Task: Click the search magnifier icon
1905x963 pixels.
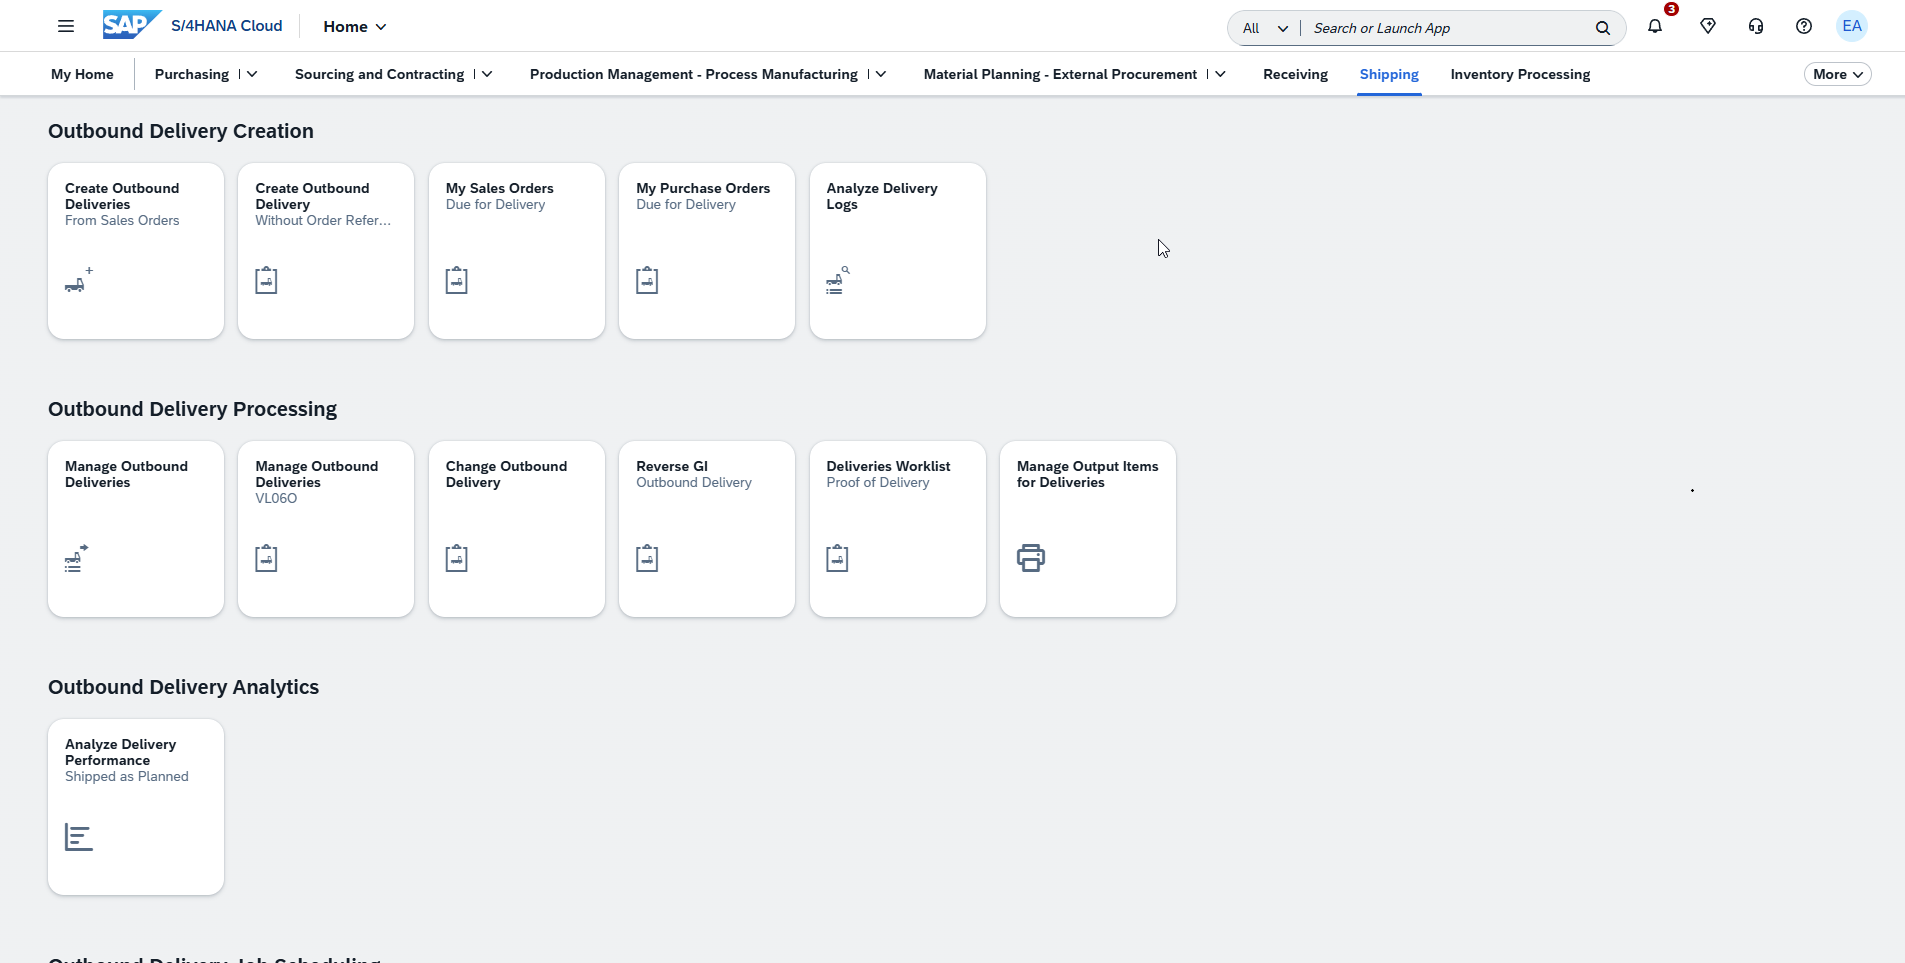Action: point(1603,28)
